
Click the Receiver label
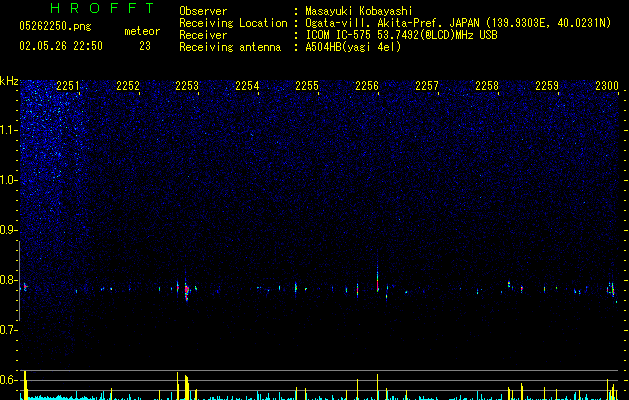203,35
